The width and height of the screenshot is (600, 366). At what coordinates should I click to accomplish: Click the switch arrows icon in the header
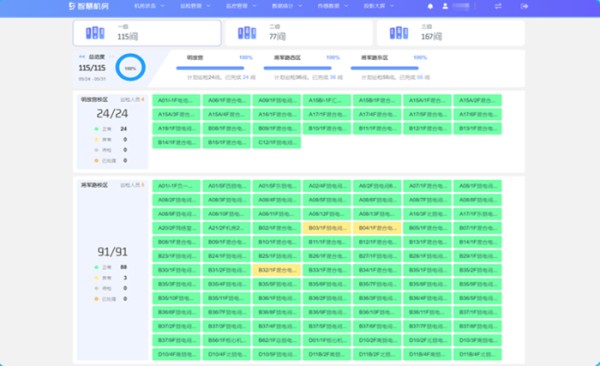coord(498,6)
